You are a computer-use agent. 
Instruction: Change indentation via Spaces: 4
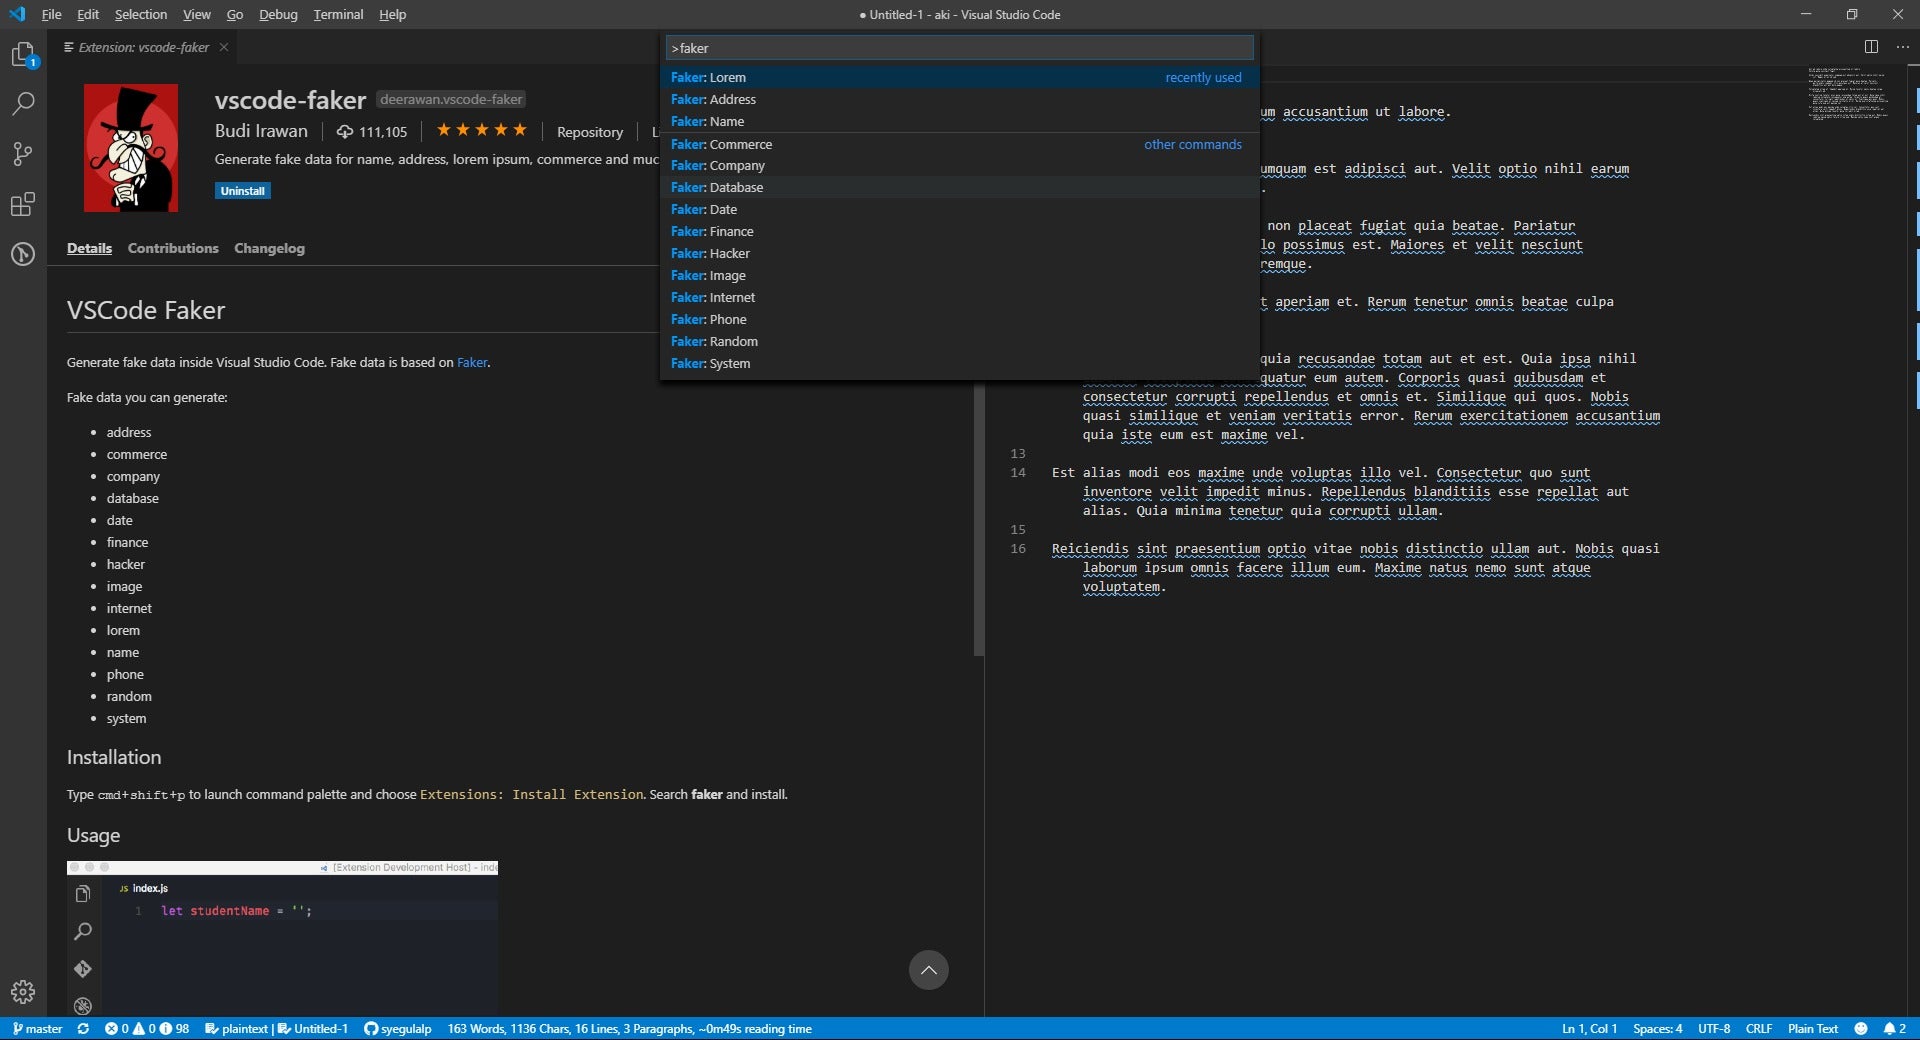click(1657, 1028)
